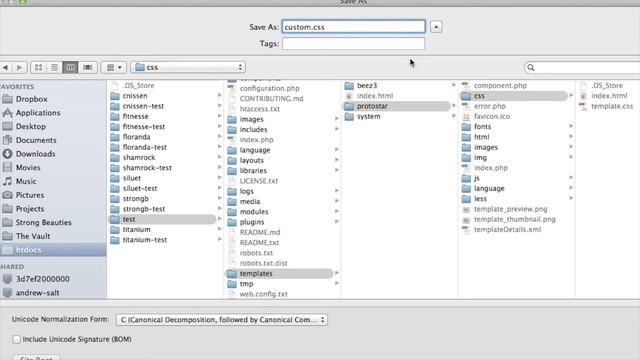The height and width of the screenshot is (360, 640).
Task: Collapse the save dialog with arrow button
Action: tap(436, 27)
